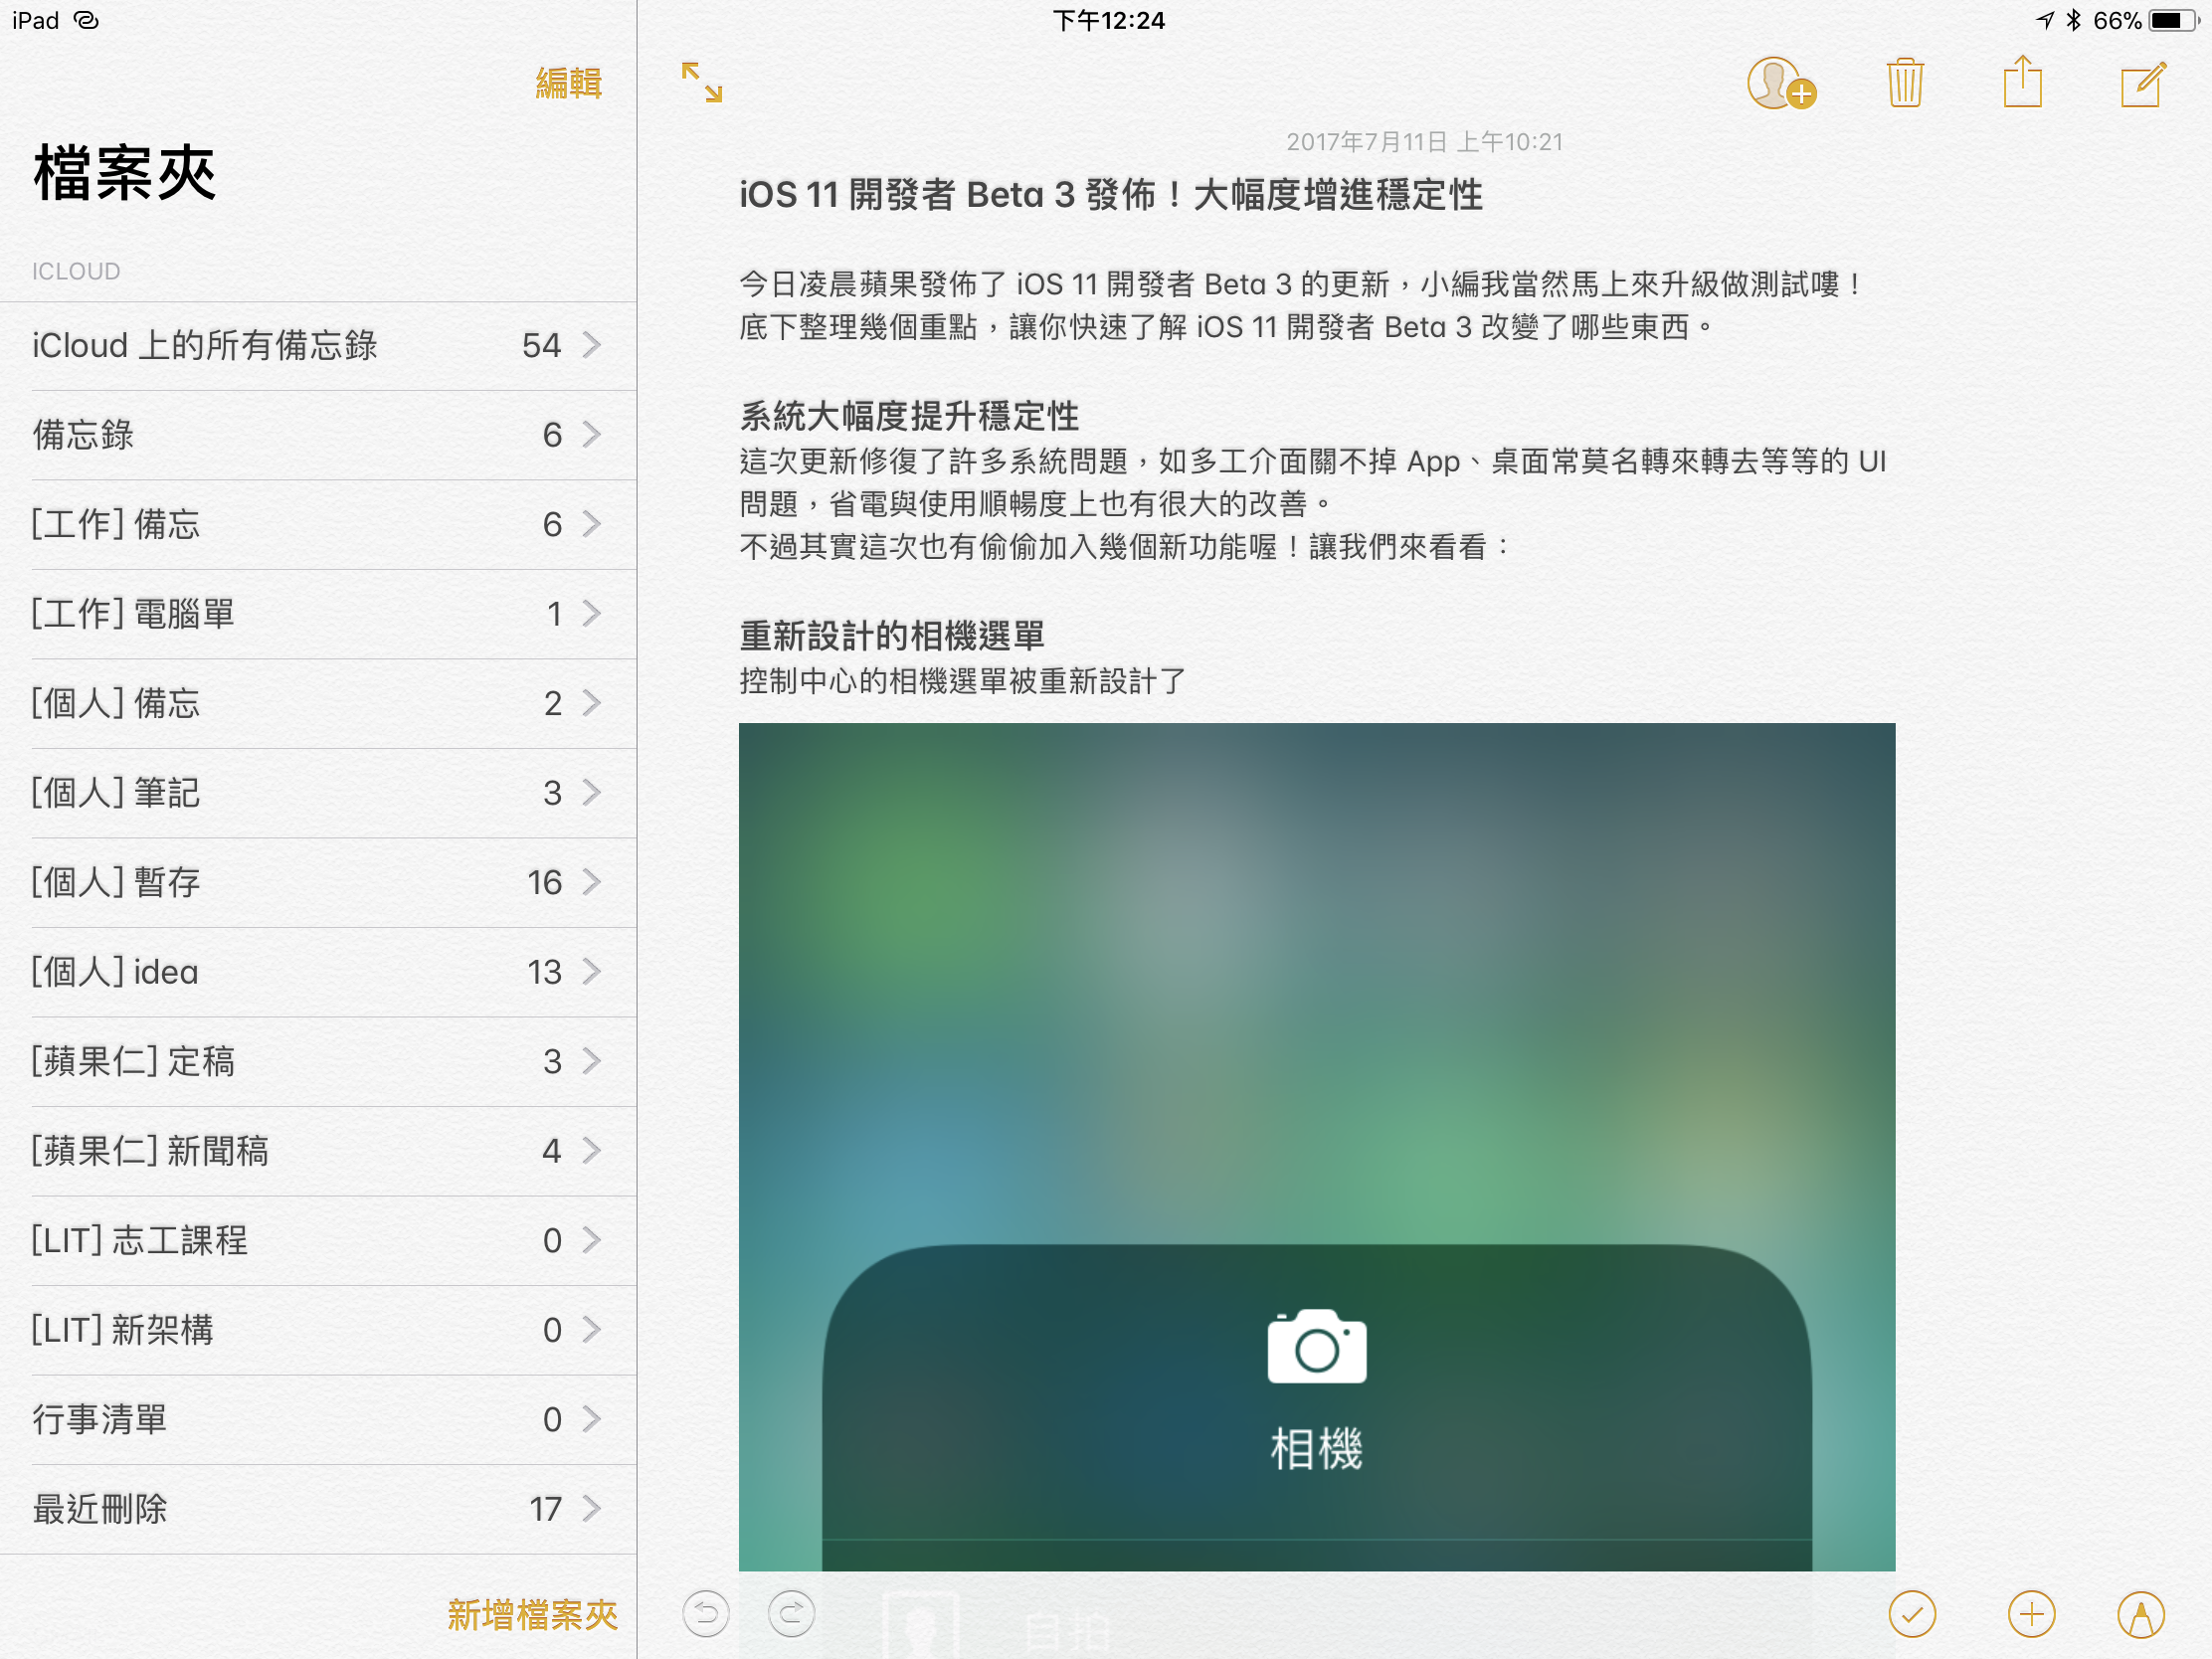Viewport: 2212px width, 1659px height.
Task: Expand chevron on [蘋果仁] 新聞稿 row
Action: 592,1150
